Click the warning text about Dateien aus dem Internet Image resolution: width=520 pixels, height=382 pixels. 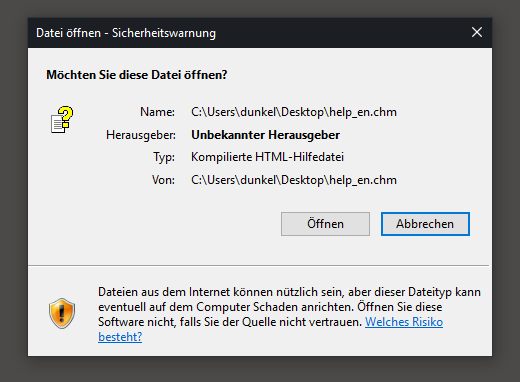[x=289, y=314]
